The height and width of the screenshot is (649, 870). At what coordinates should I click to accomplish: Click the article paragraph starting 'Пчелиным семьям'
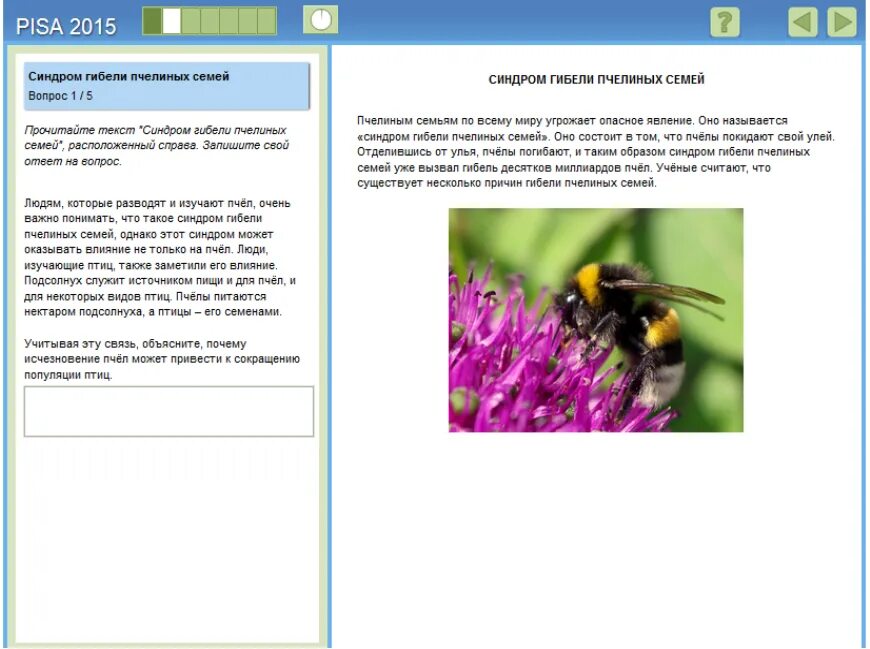coord(596,151)
